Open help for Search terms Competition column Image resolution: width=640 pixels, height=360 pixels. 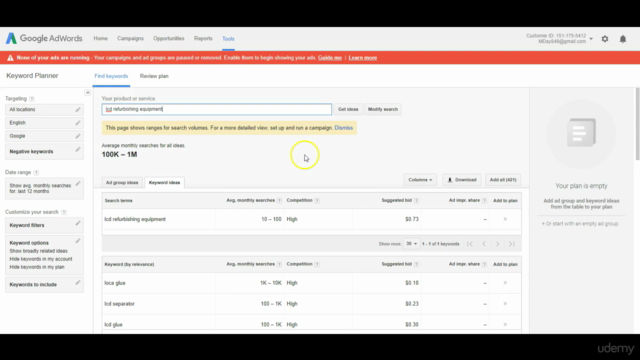point(317,200)
